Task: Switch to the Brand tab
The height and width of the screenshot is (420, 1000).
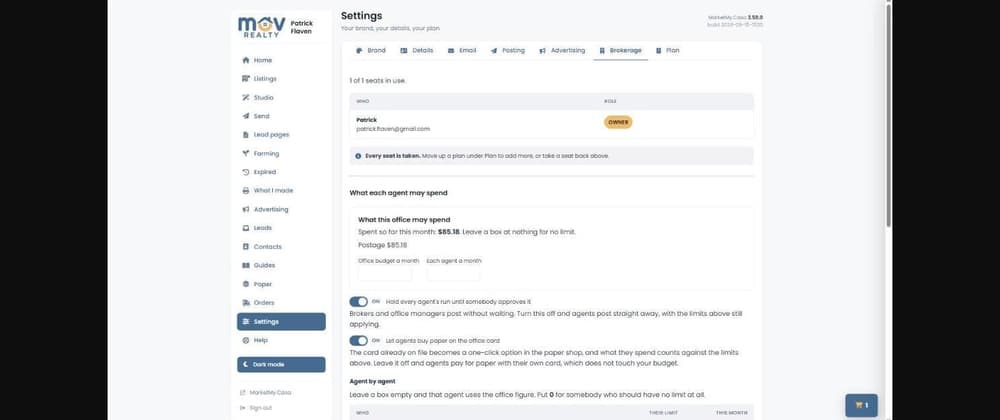Action: click(371, 50)
